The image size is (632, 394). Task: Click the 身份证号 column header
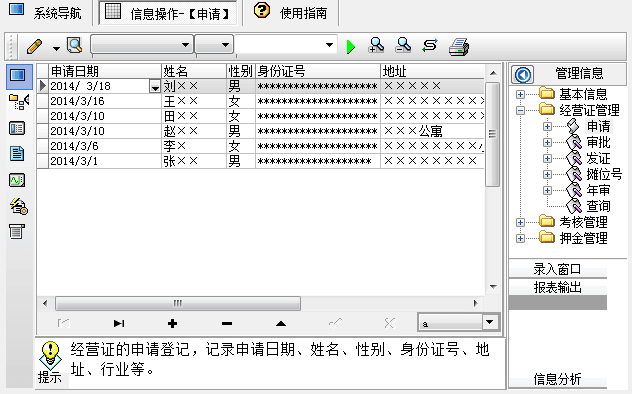point(318,71)
